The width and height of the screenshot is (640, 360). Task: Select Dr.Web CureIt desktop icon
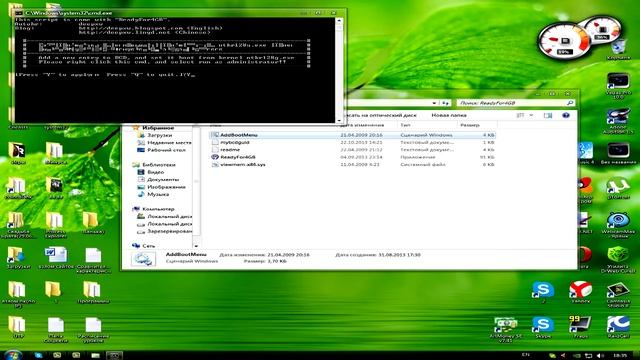tap(618, 260)
